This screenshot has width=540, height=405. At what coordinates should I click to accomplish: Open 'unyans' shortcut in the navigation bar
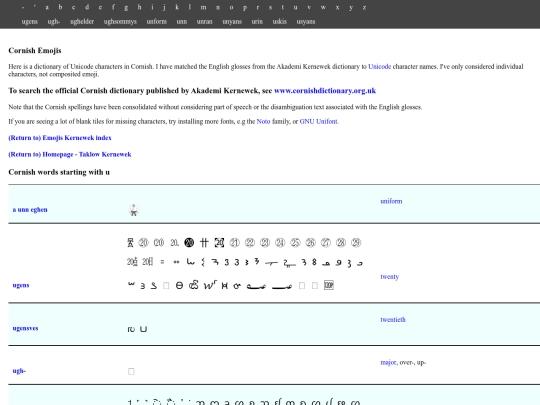[x=232, y=21]
